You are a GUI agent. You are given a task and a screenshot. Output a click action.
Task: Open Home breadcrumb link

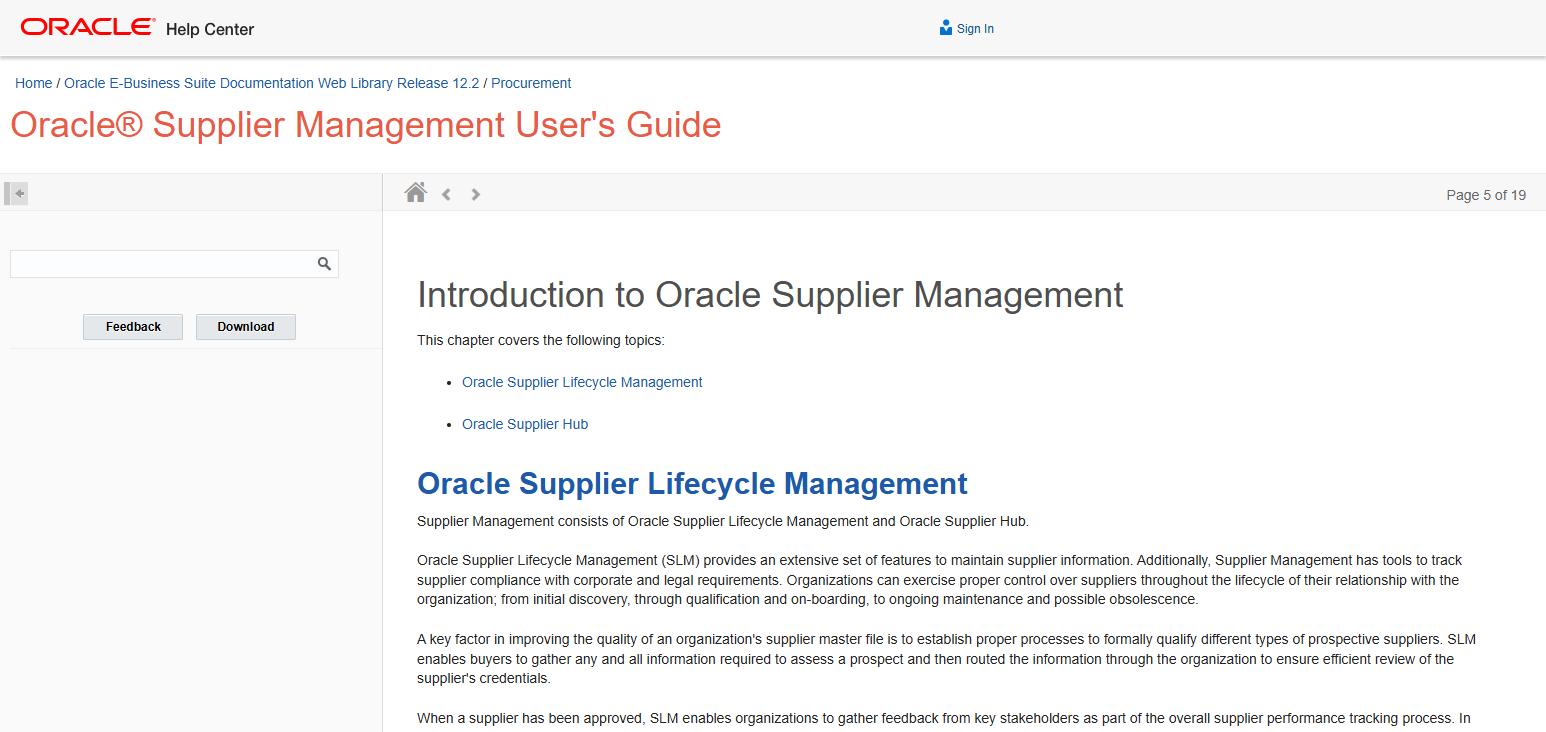[34, 83]
